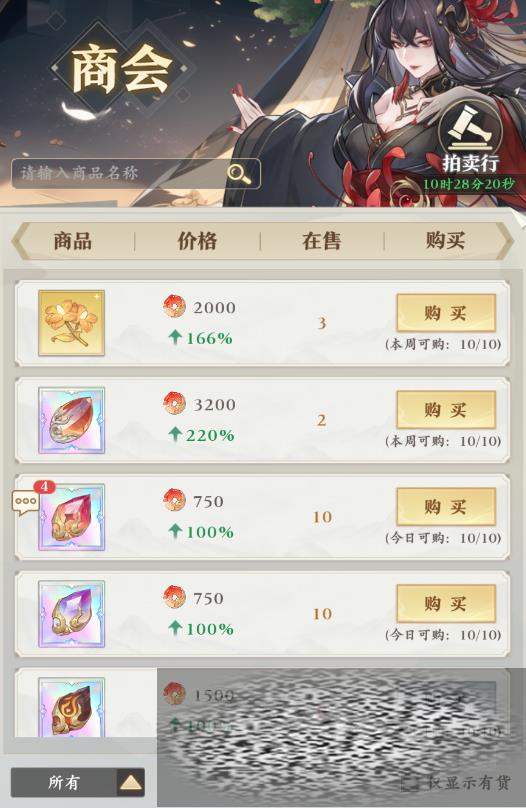
Task: Click the 商品 column header
Action: coord(73,241)
